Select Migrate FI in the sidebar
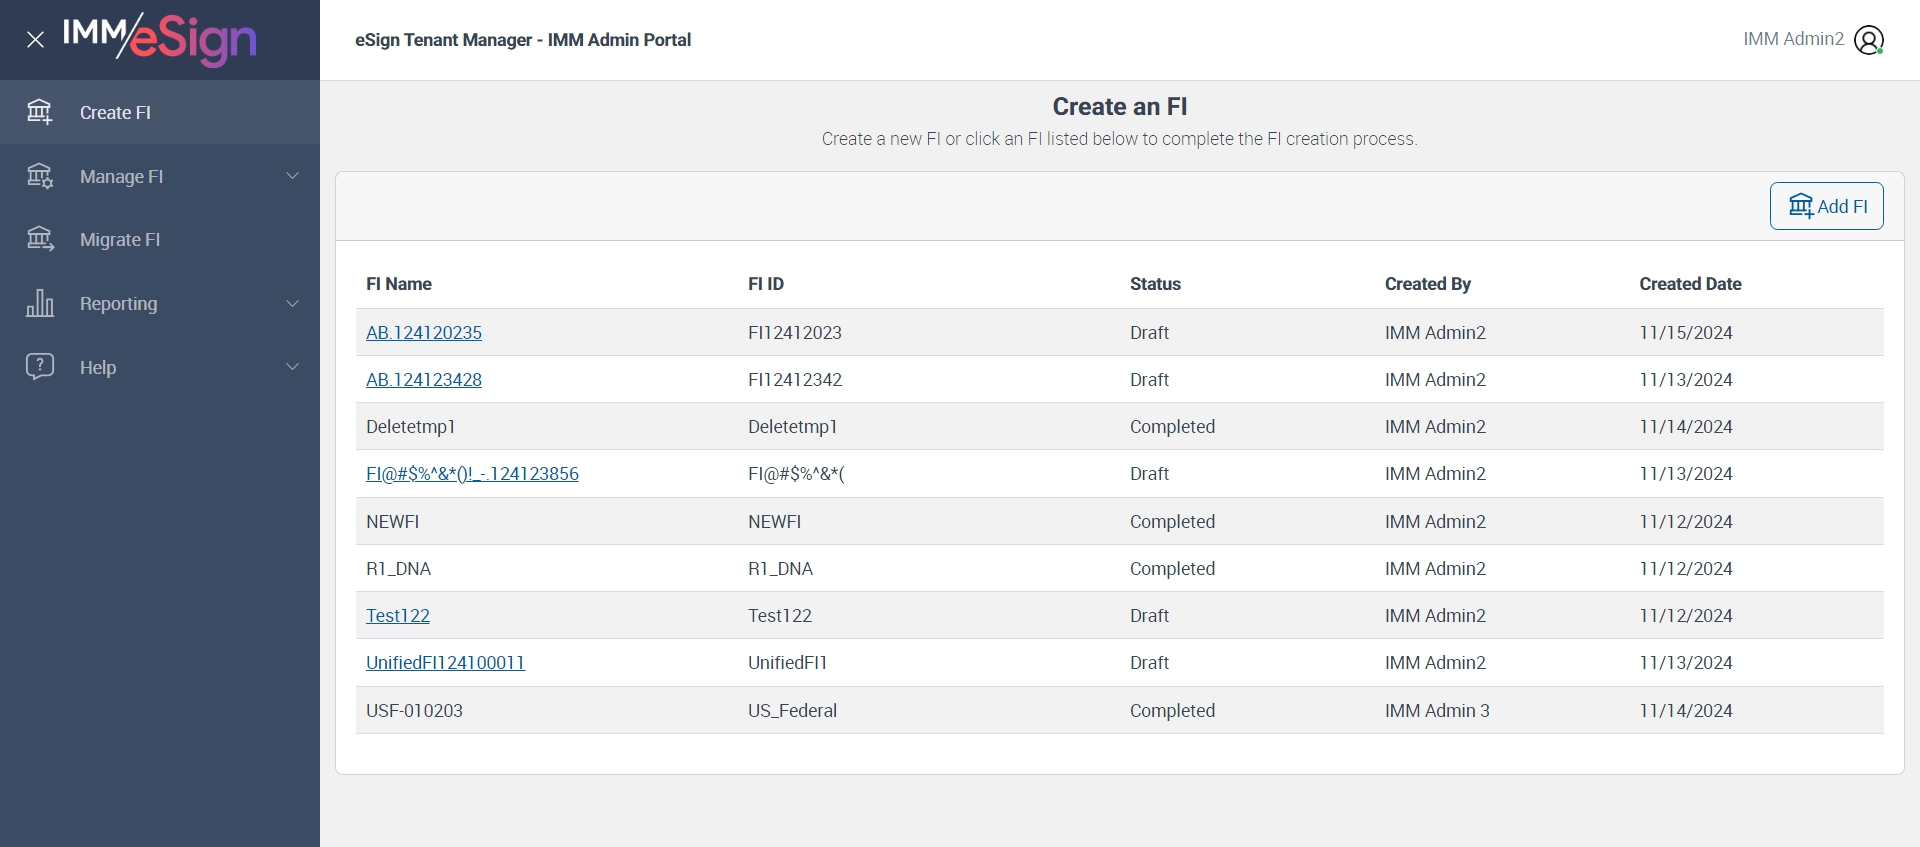Viewport: 1920px width, 847px height. point(120,240)
